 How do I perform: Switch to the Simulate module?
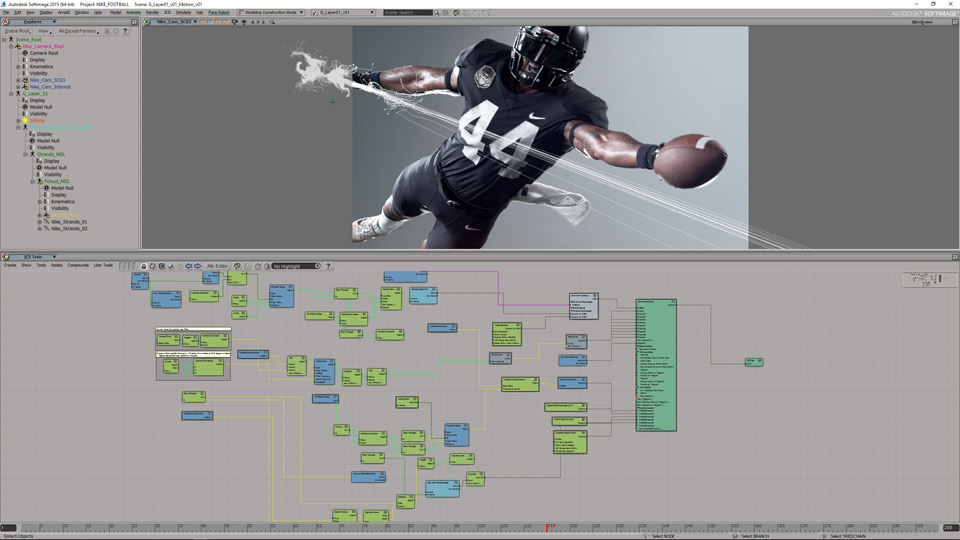pyautogui.click(x=183, y=12)
